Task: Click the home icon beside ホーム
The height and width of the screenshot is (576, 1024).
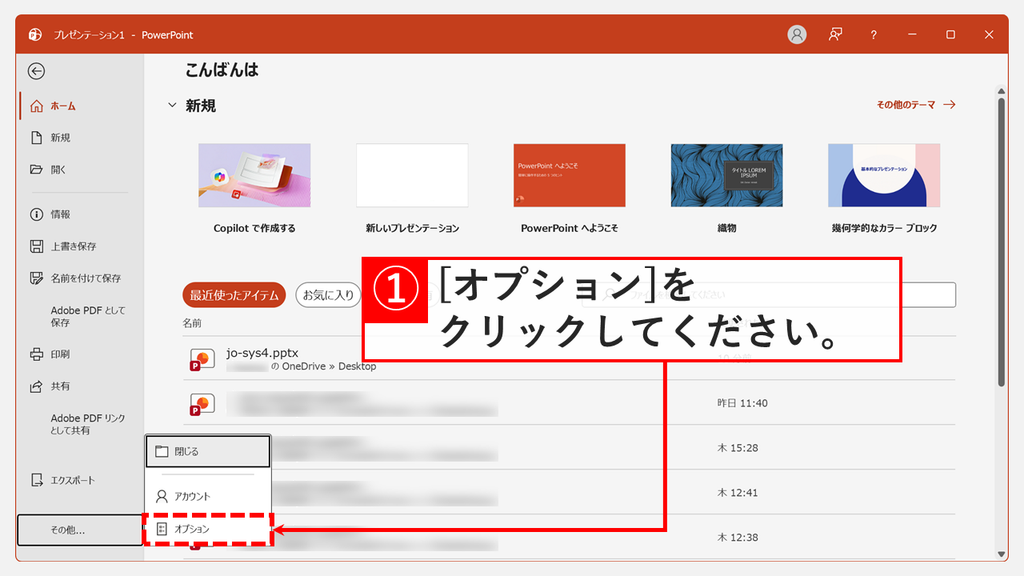Action: click(x=37, y=106)
